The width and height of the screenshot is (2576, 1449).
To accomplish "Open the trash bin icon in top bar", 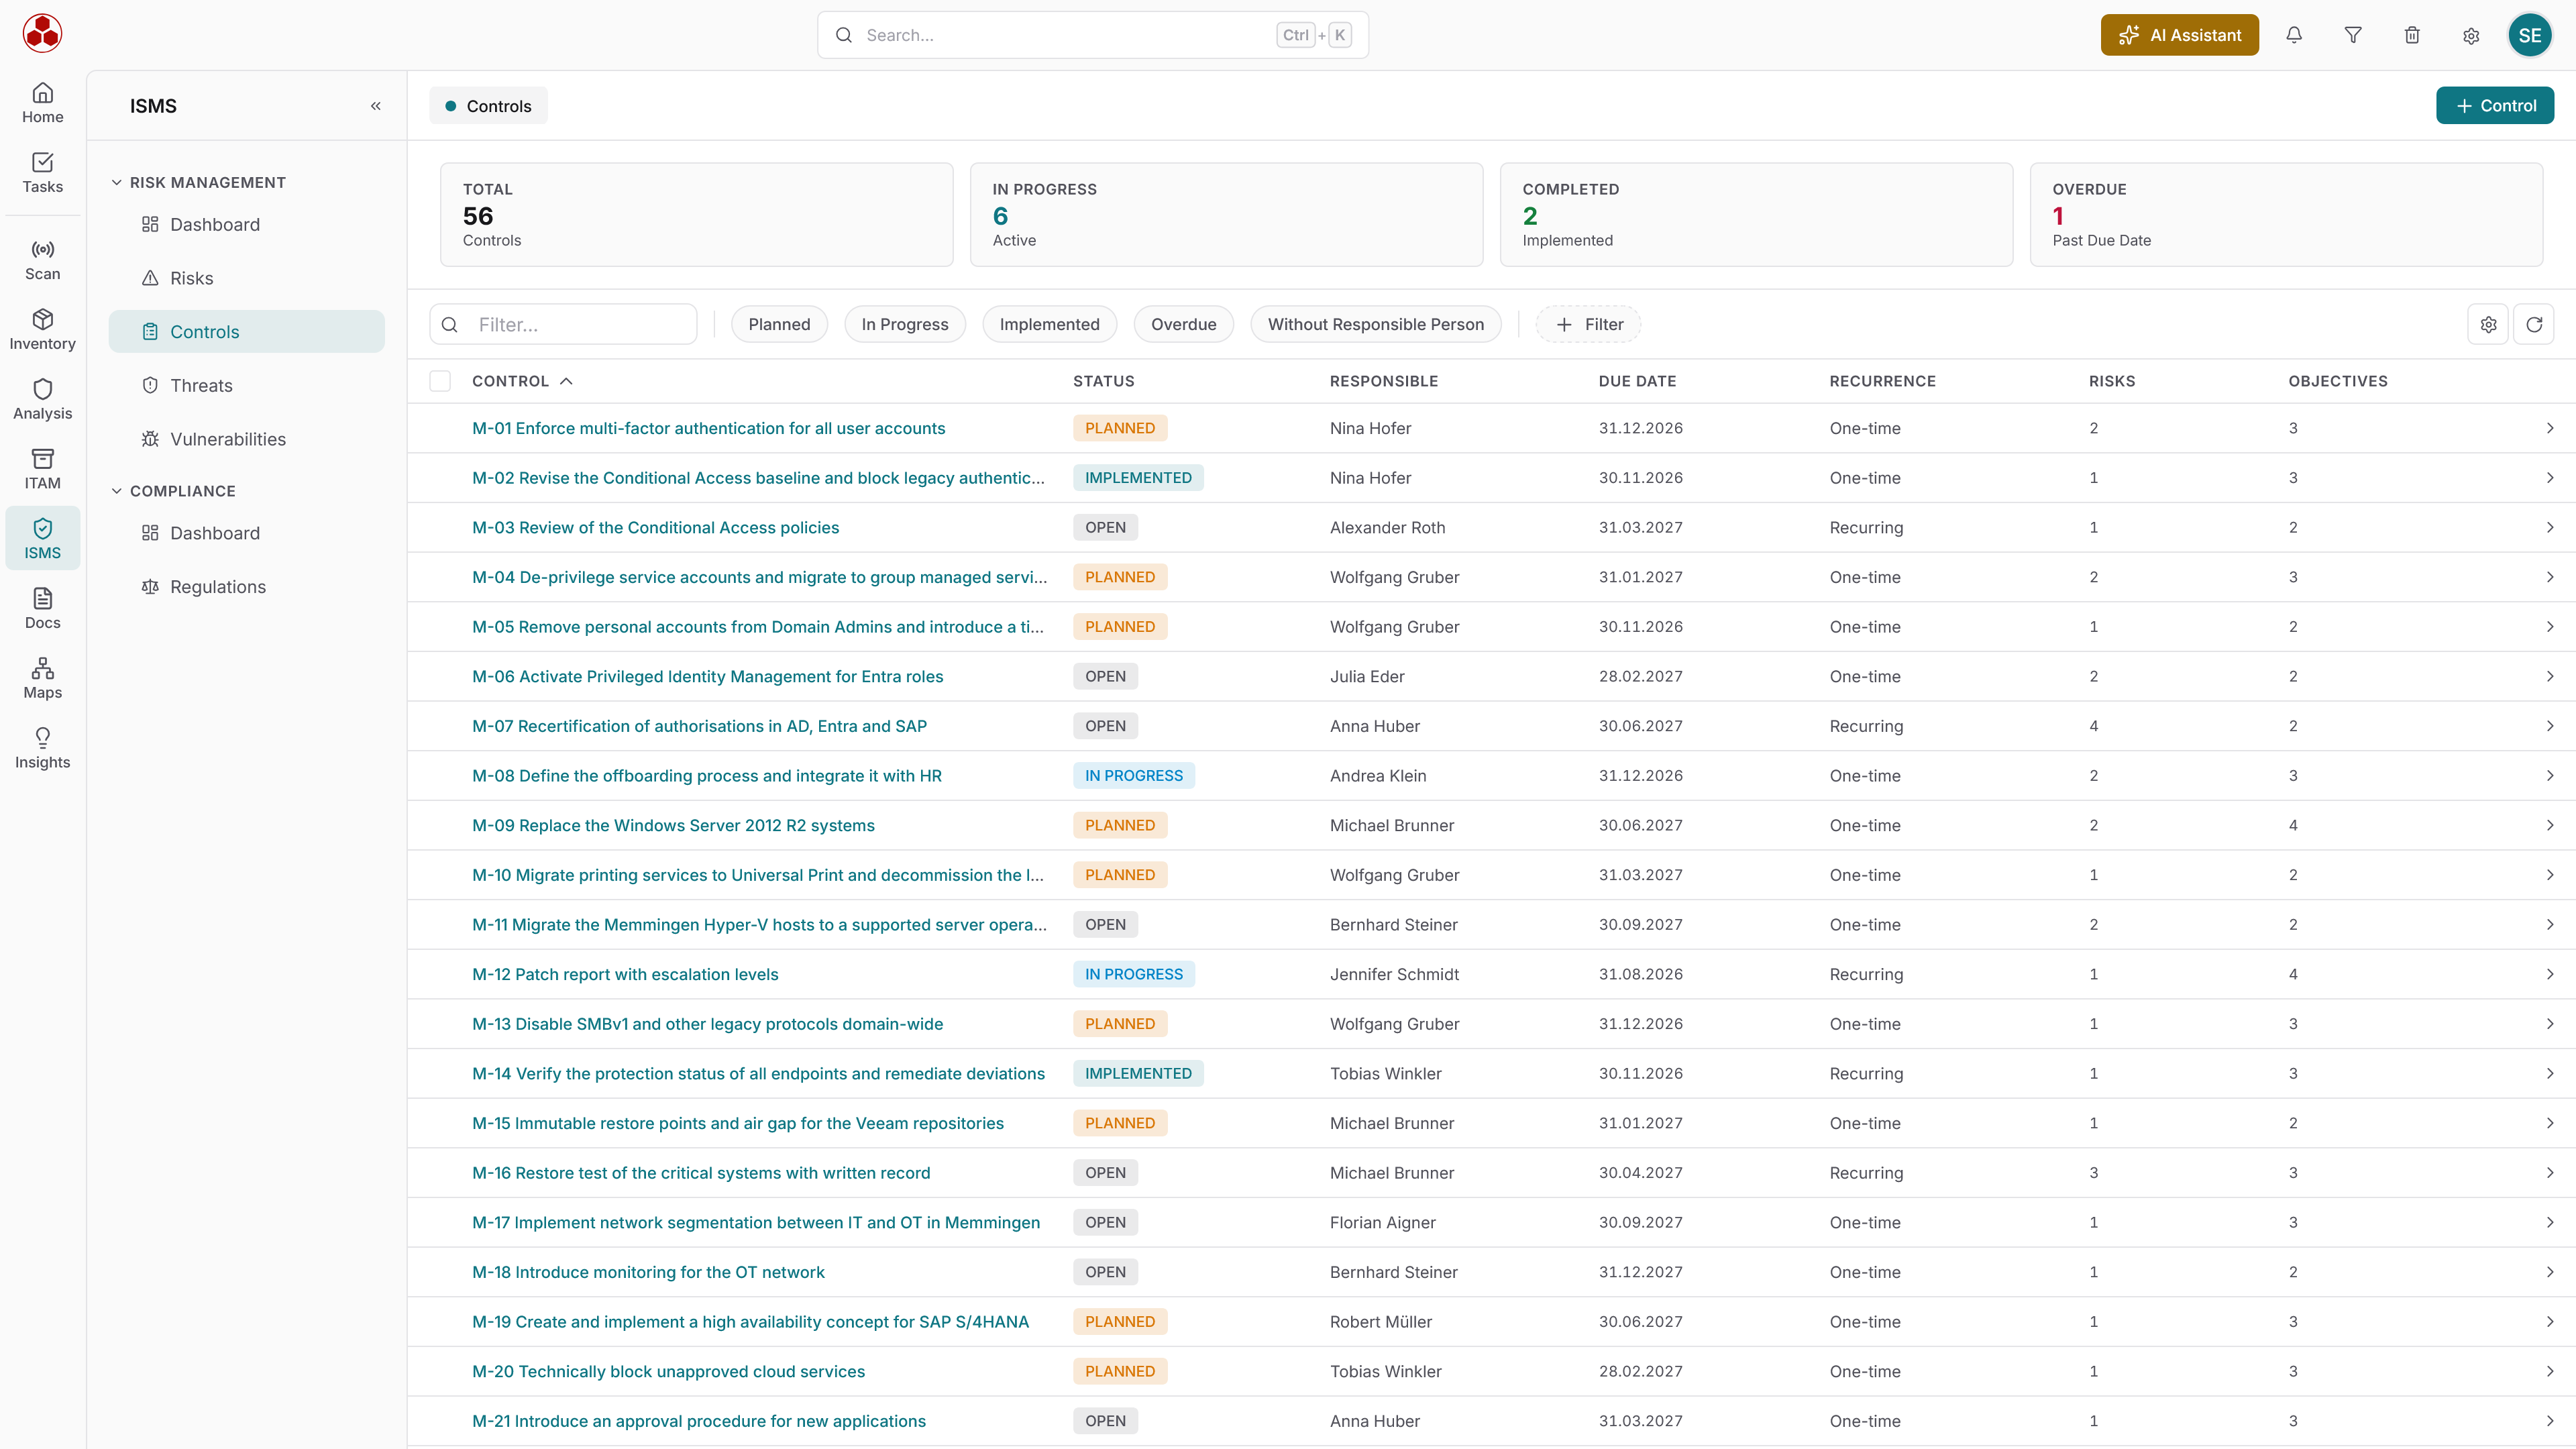I will [2412, 35].
